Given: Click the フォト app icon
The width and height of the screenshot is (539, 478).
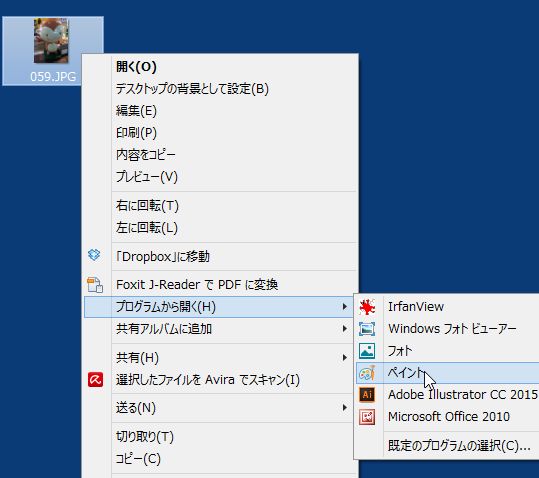Looking at the screenshot, I should click(x=367, y=351).
